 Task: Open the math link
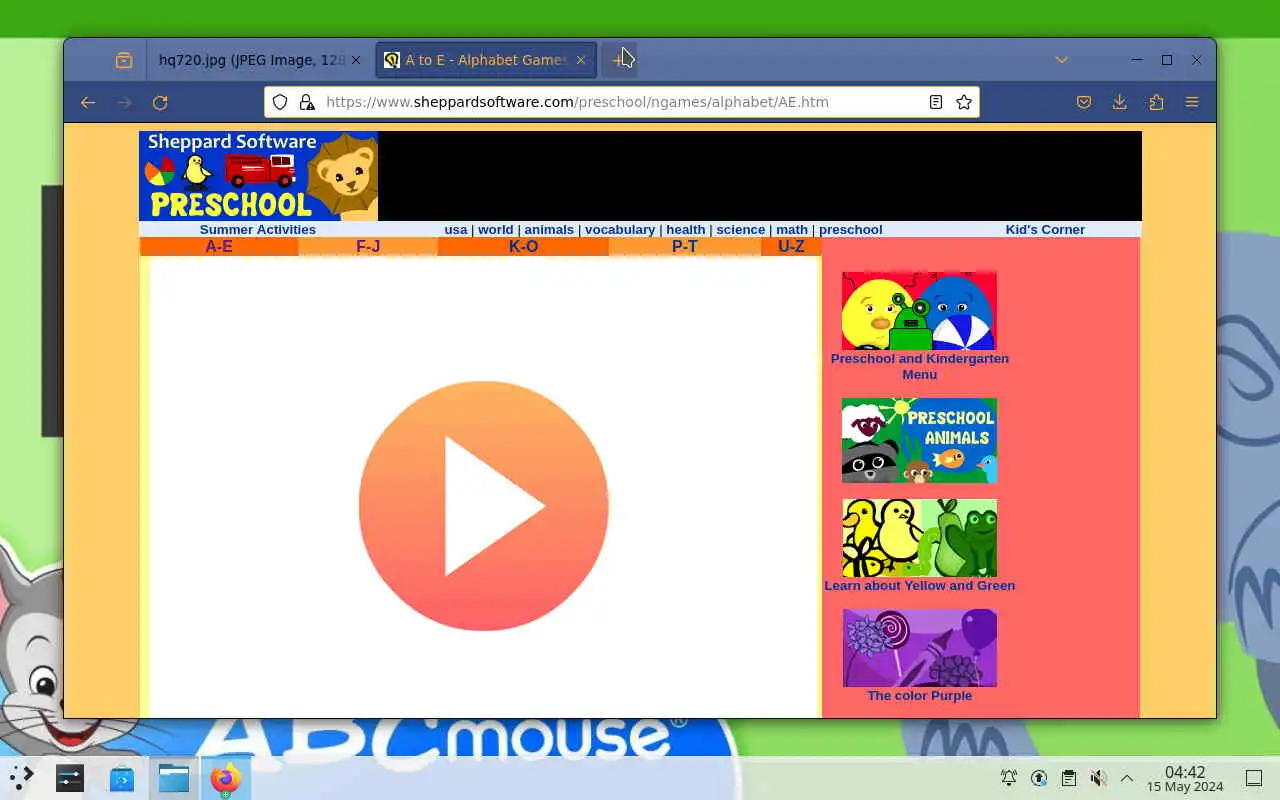792,229
